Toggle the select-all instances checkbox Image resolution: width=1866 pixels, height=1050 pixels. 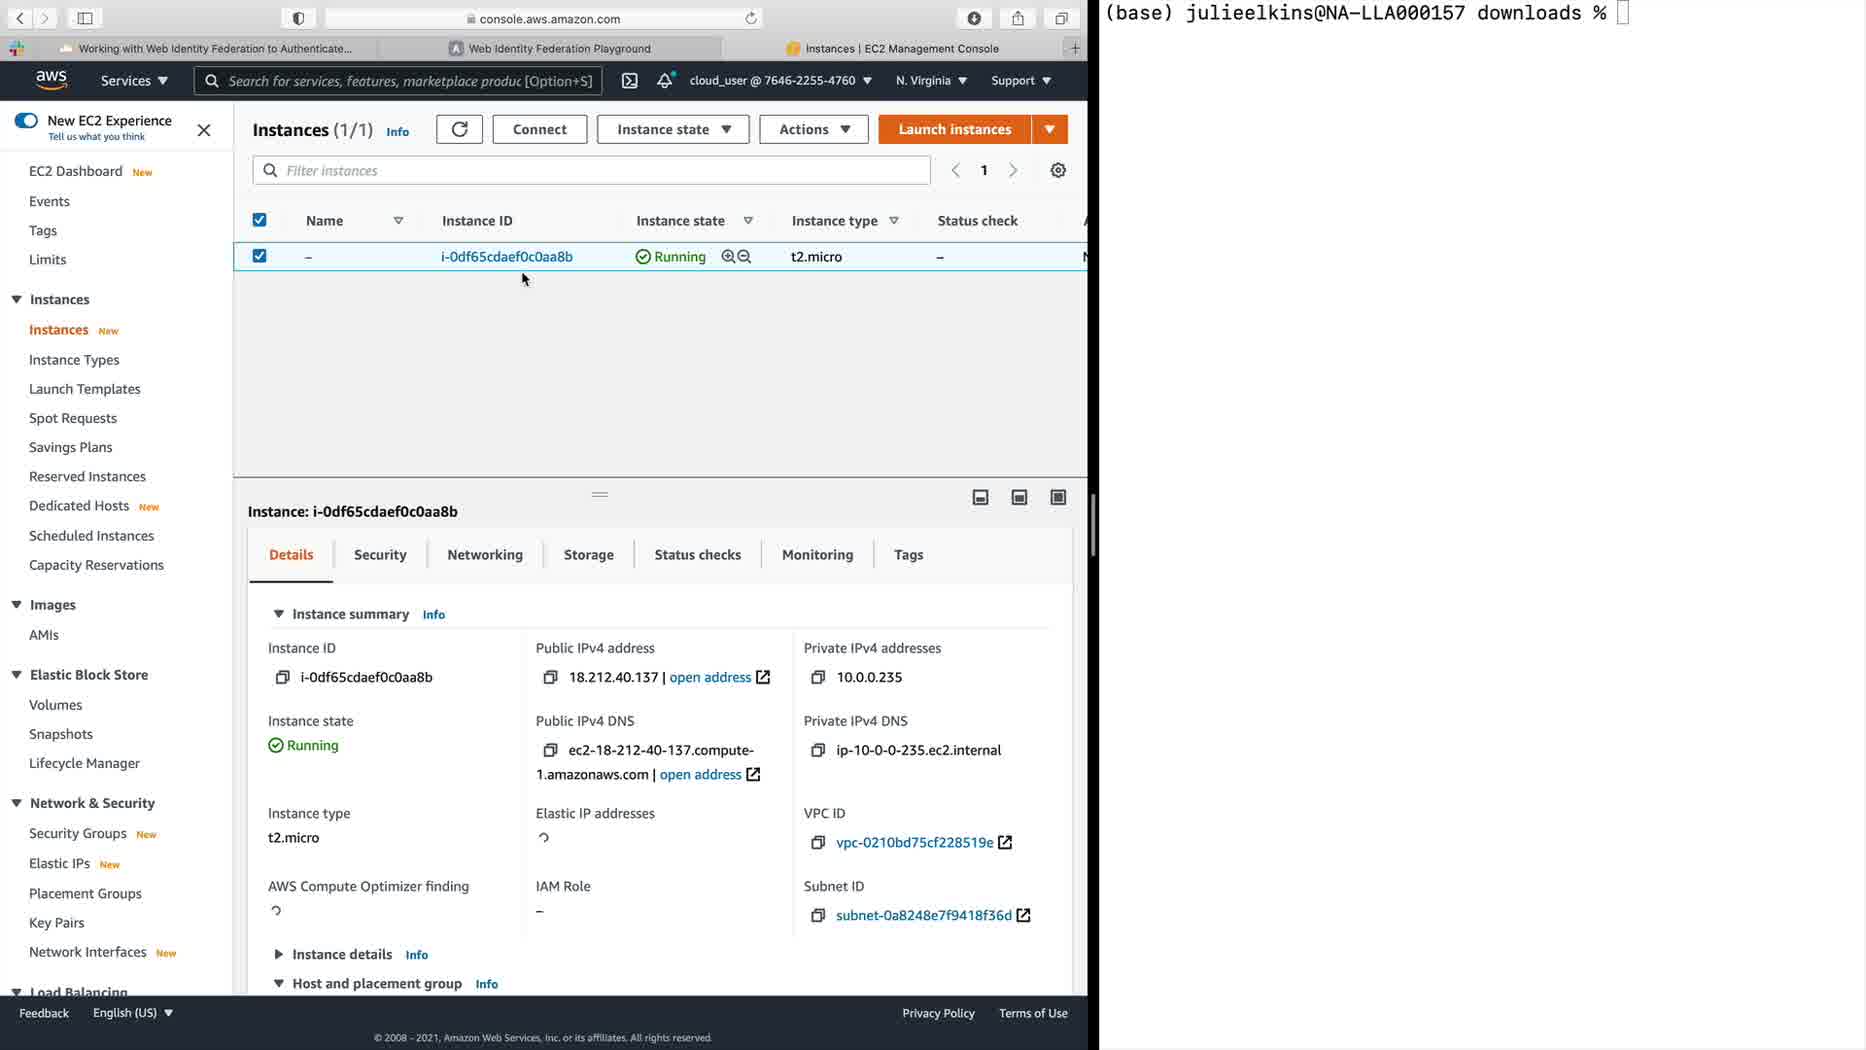[260, 220]
